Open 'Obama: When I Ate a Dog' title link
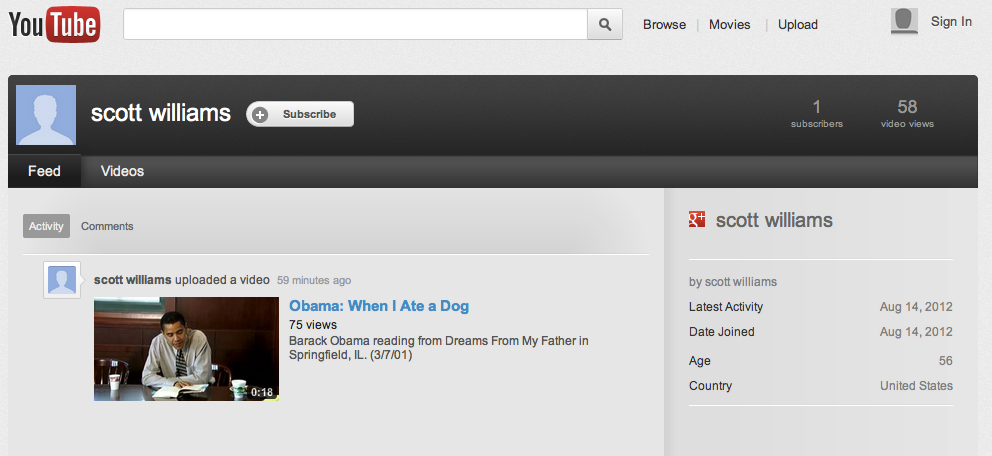Screen dimensions: 992x456 tap(379, 306)
